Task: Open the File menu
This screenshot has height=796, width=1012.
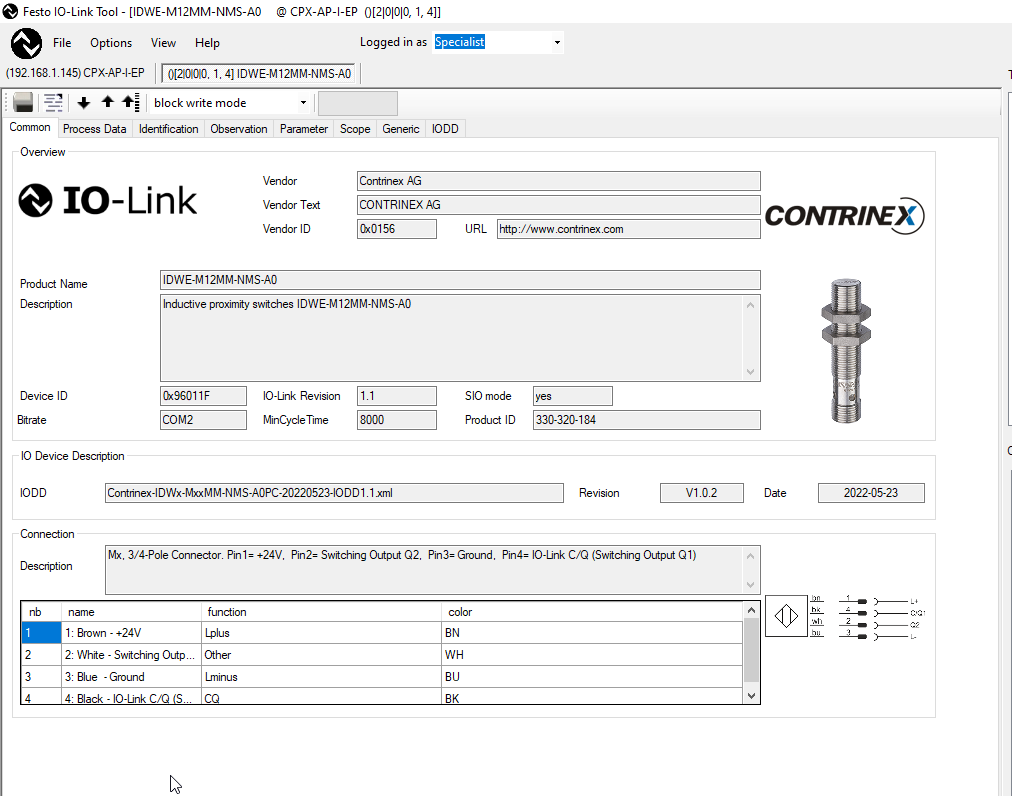Action: pos(62,43)
